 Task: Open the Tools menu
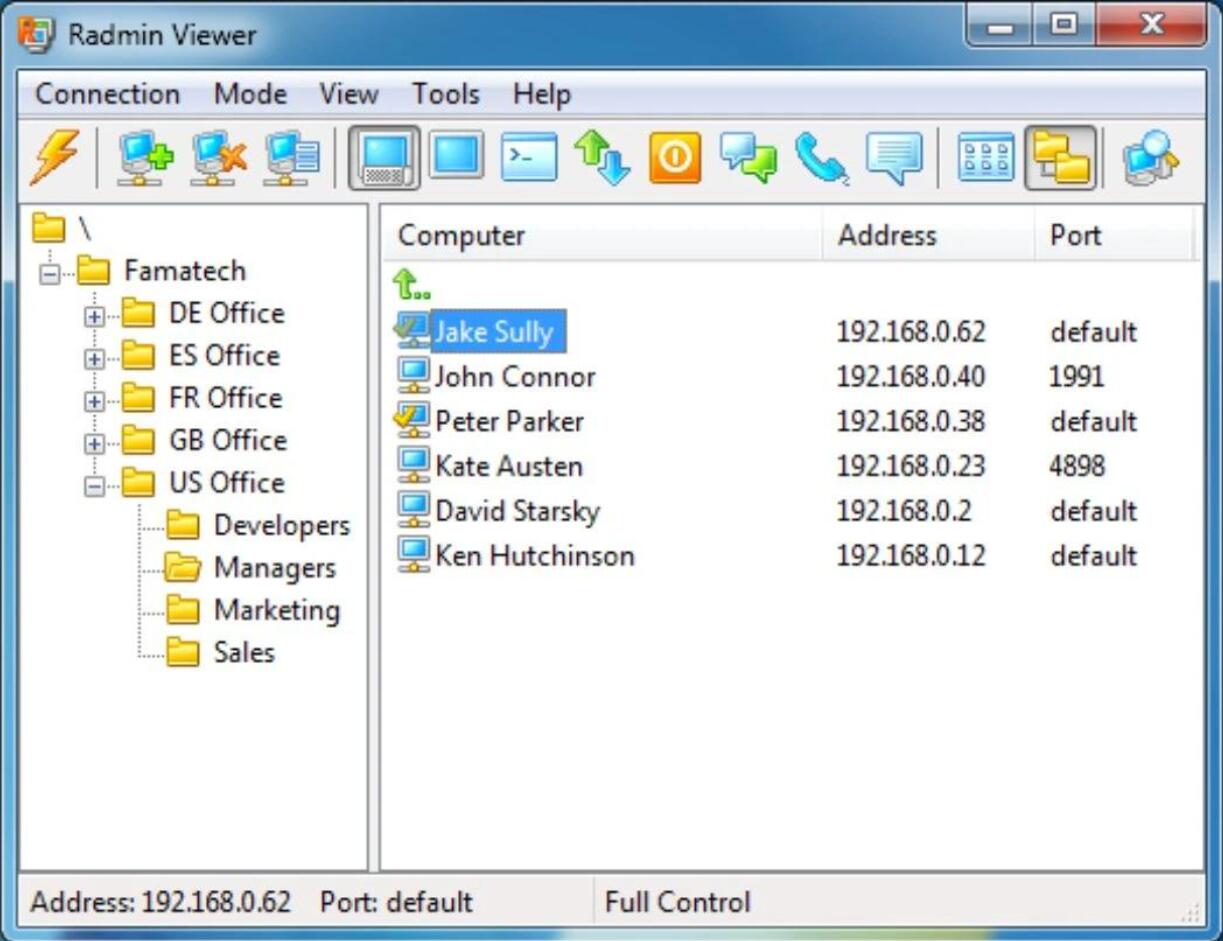[446, 94]
